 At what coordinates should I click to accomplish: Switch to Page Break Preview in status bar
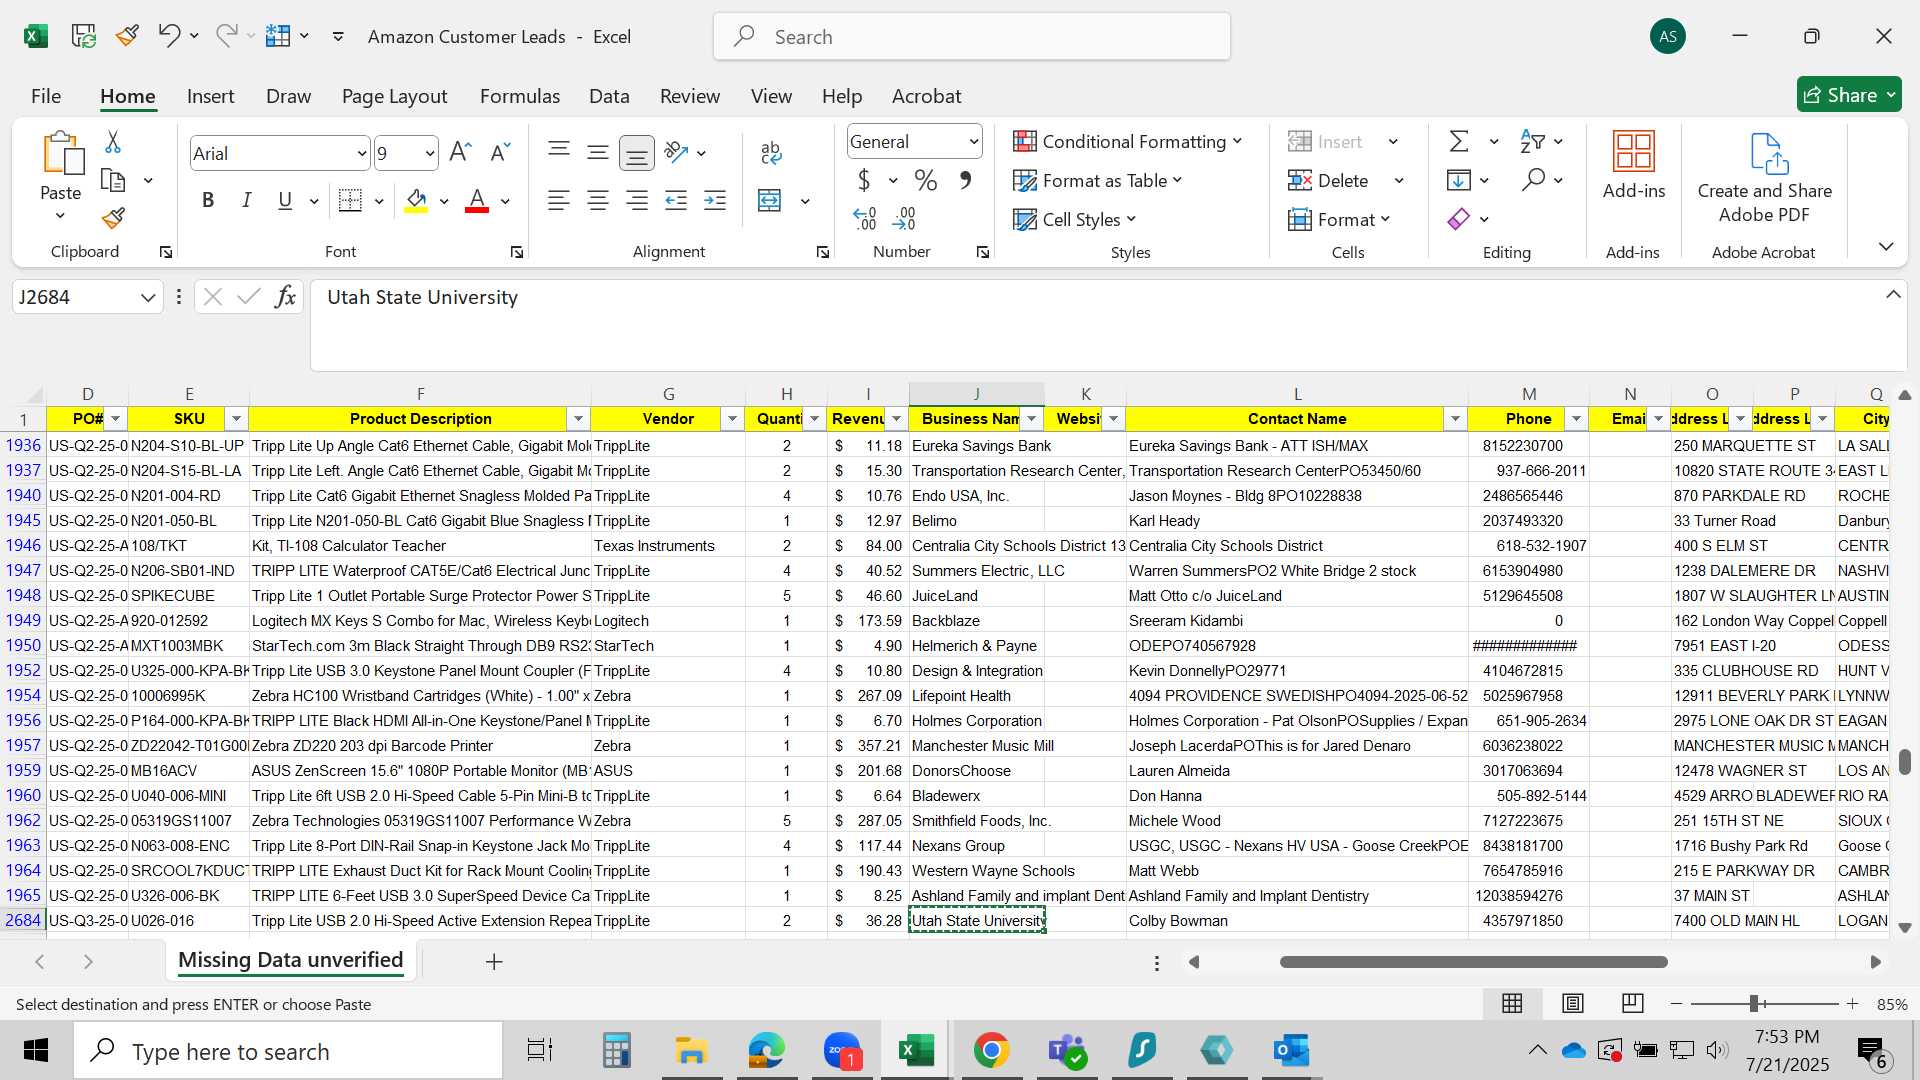[x=1633, y=1003]
